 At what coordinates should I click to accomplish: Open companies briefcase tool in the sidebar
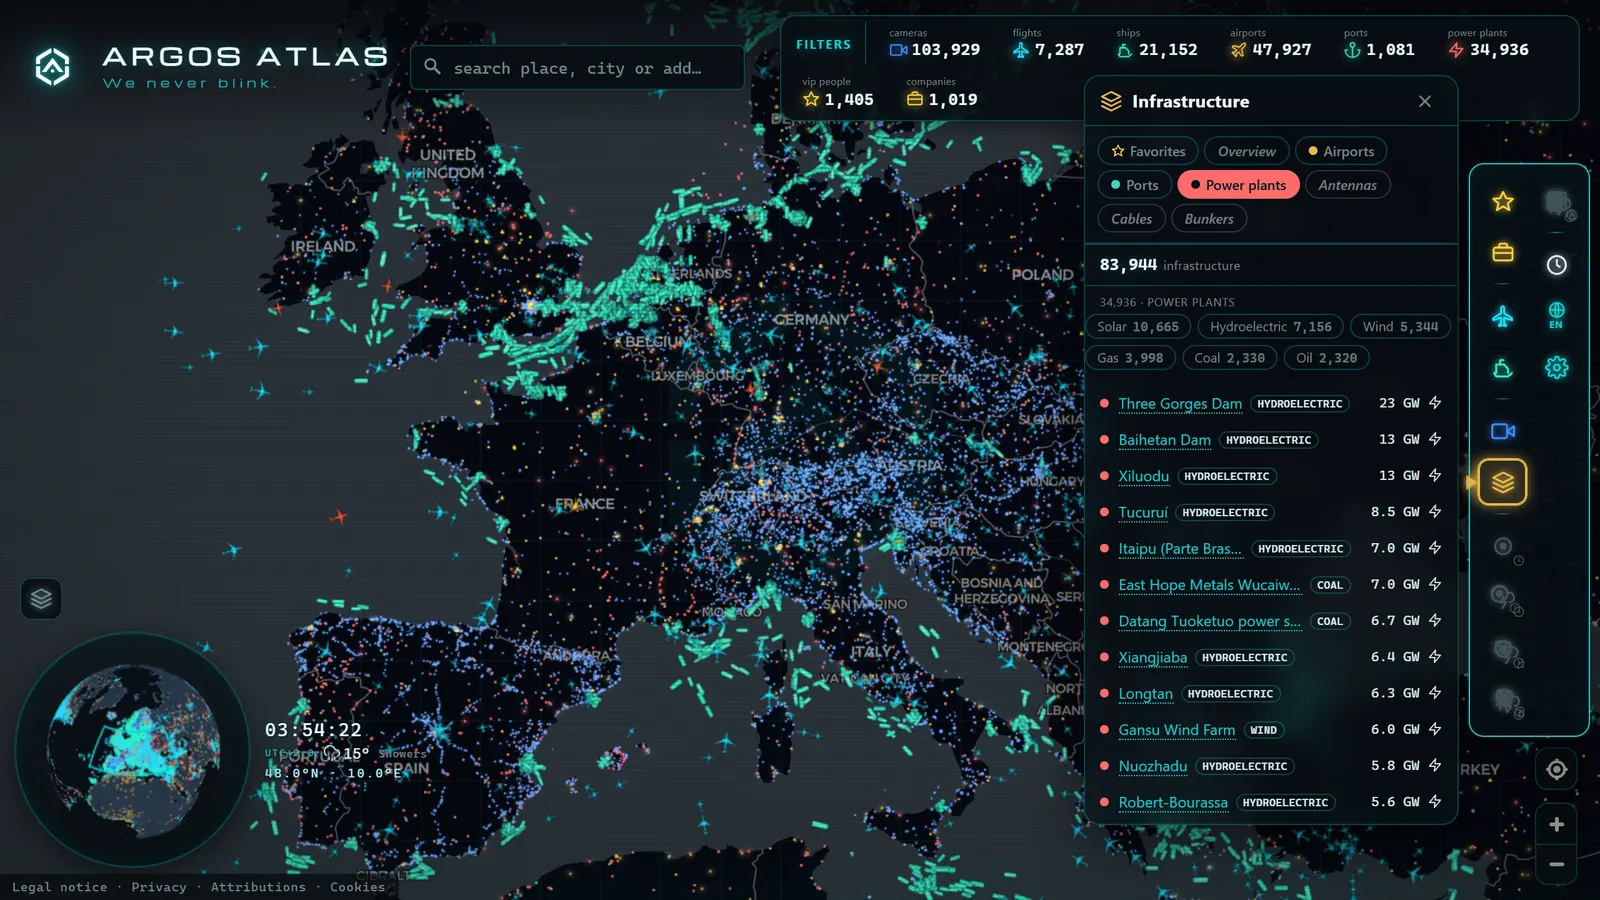(1503, 252)
